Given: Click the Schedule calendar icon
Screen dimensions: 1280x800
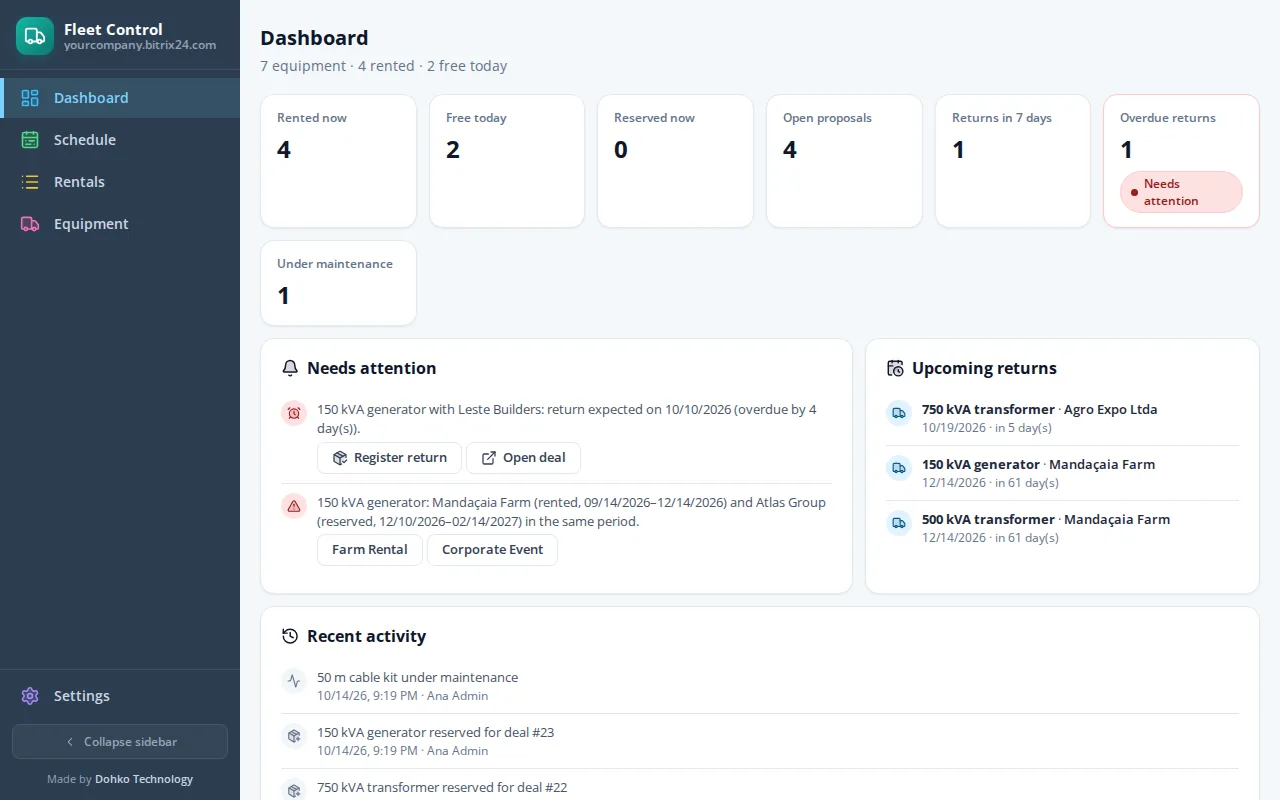Looking at the screenshot, I should pos(30,140).
